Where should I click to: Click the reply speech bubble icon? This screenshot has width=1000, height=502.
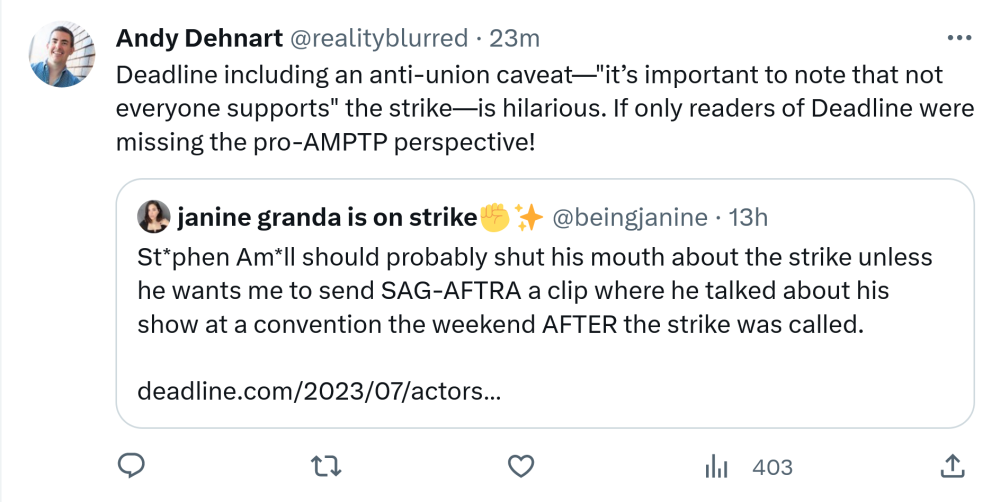[x=132, y=466]
